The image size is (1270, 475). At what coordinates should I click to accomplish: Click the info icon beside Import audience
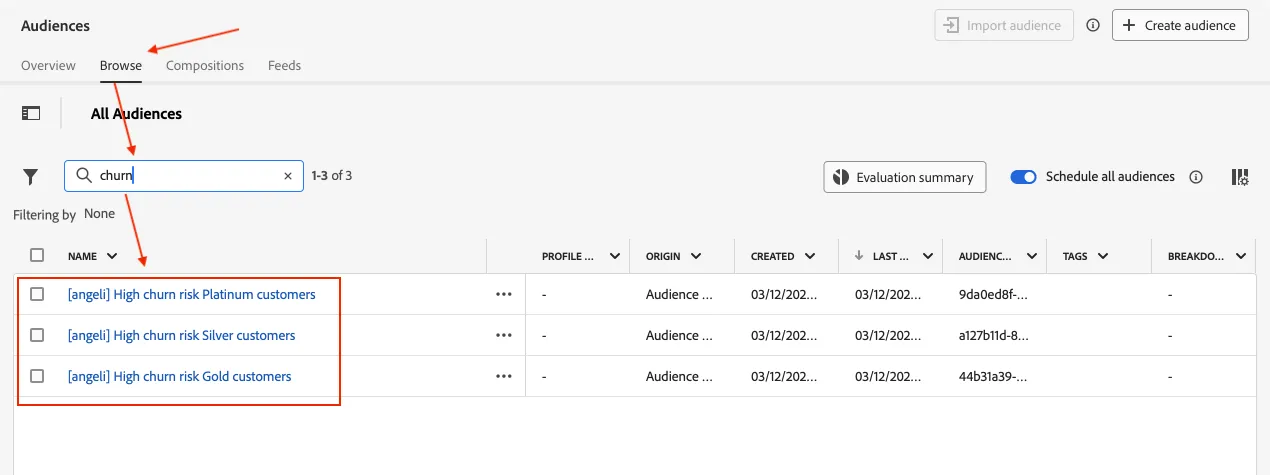[1093, 25]
